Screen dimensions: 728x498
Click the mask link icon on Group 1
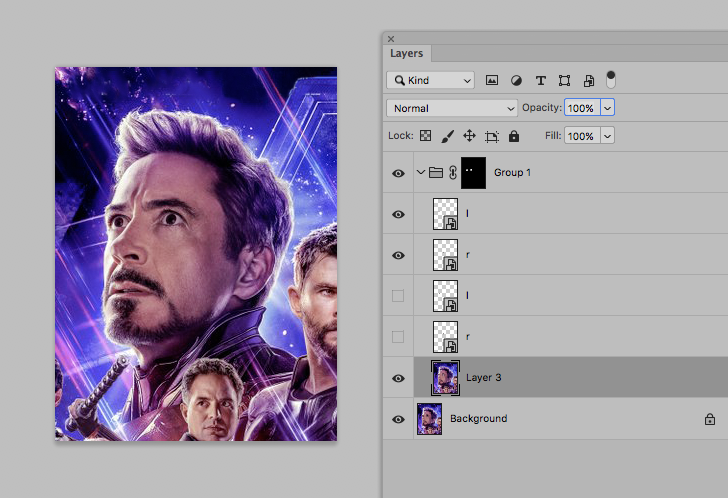coord(453,173)
